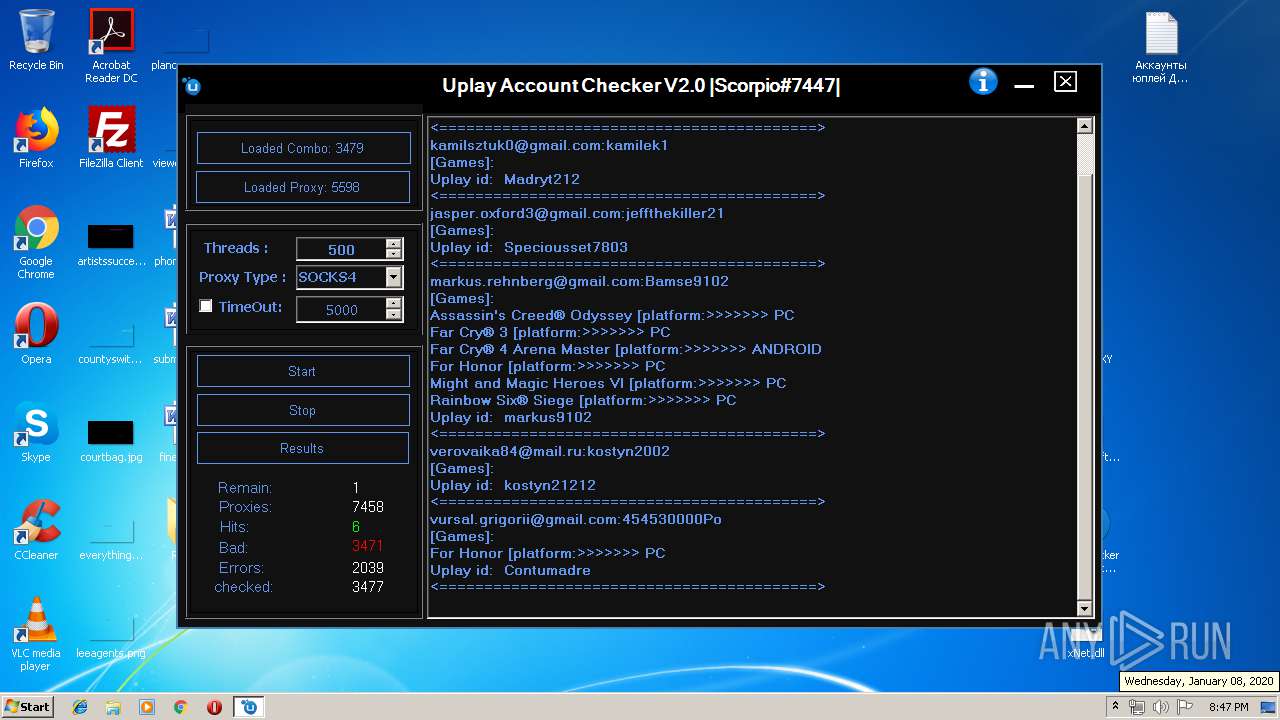Click Opera icon in the taskbar
This screenshot has width=1280, height=720.
(214, 707)
